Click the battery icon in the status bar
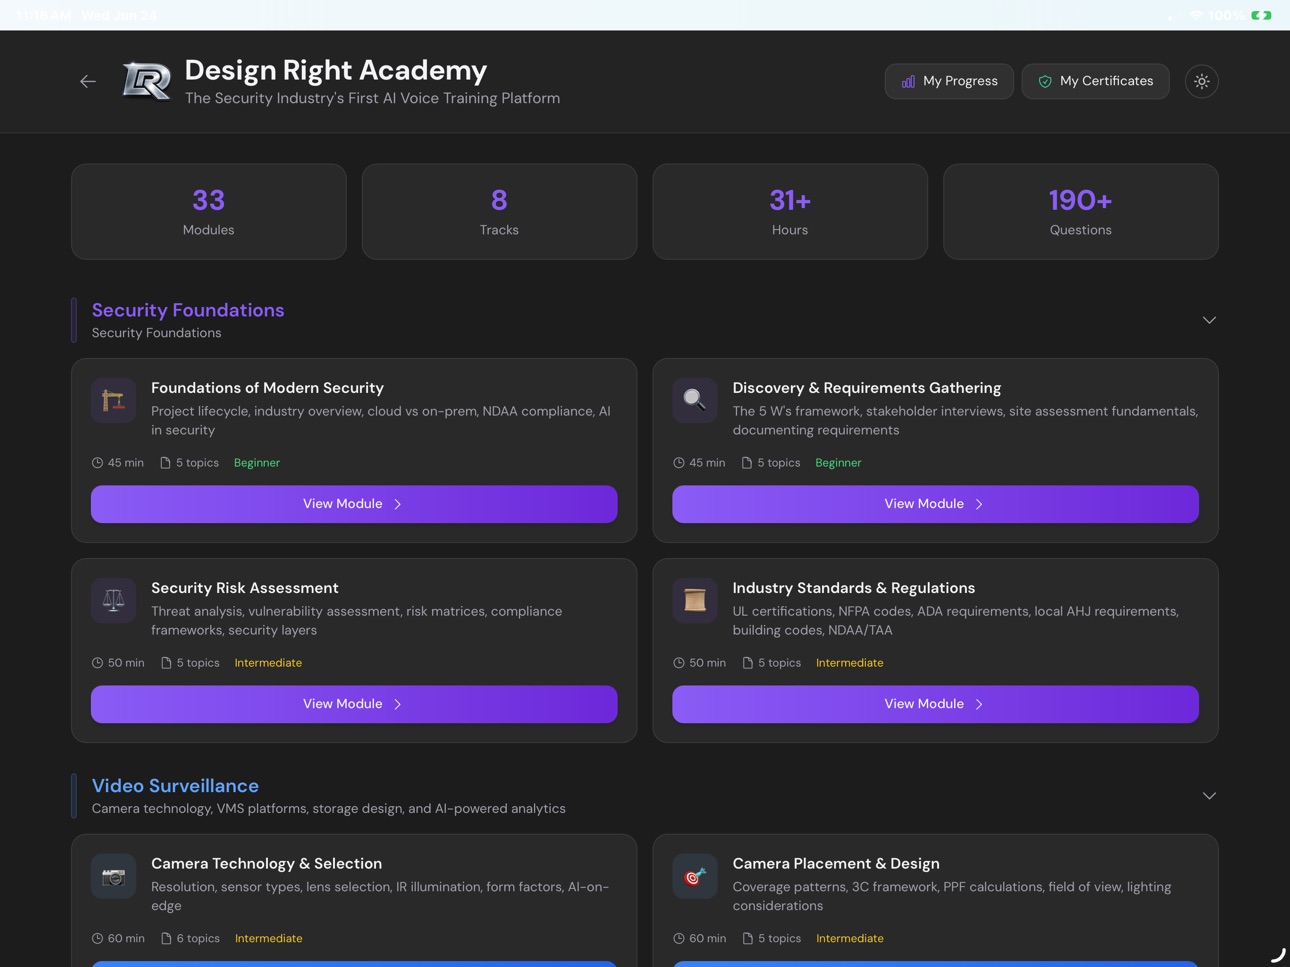 (1262, 15)
